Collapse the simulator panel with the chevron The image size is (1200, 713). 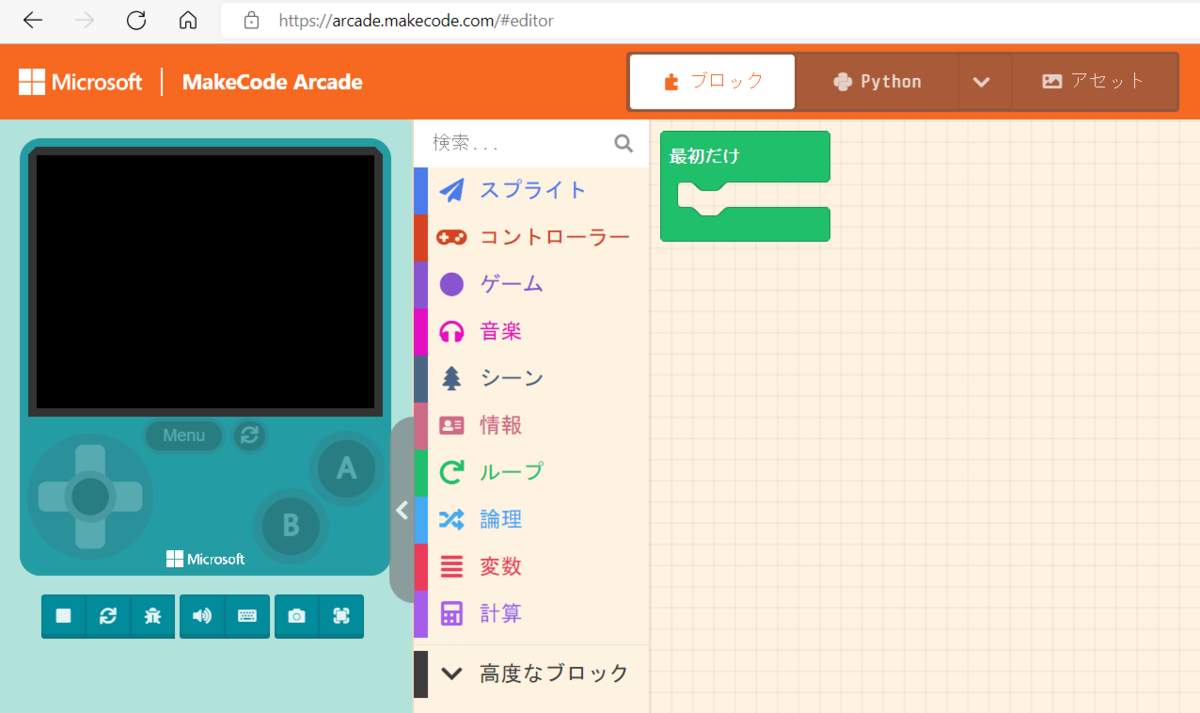click(x=402, y=511)
